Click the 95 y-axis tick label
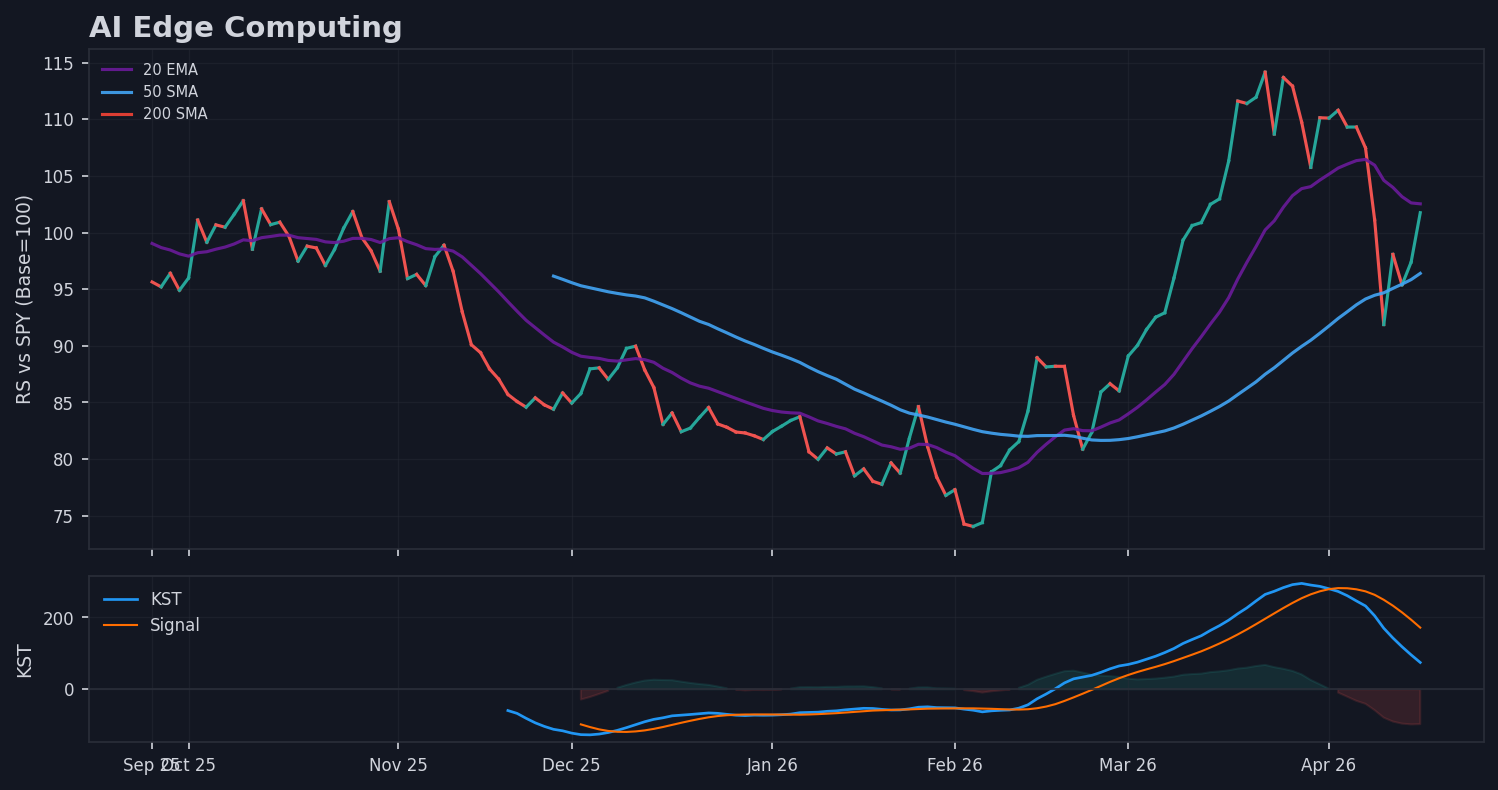 [x=64, y=290]
